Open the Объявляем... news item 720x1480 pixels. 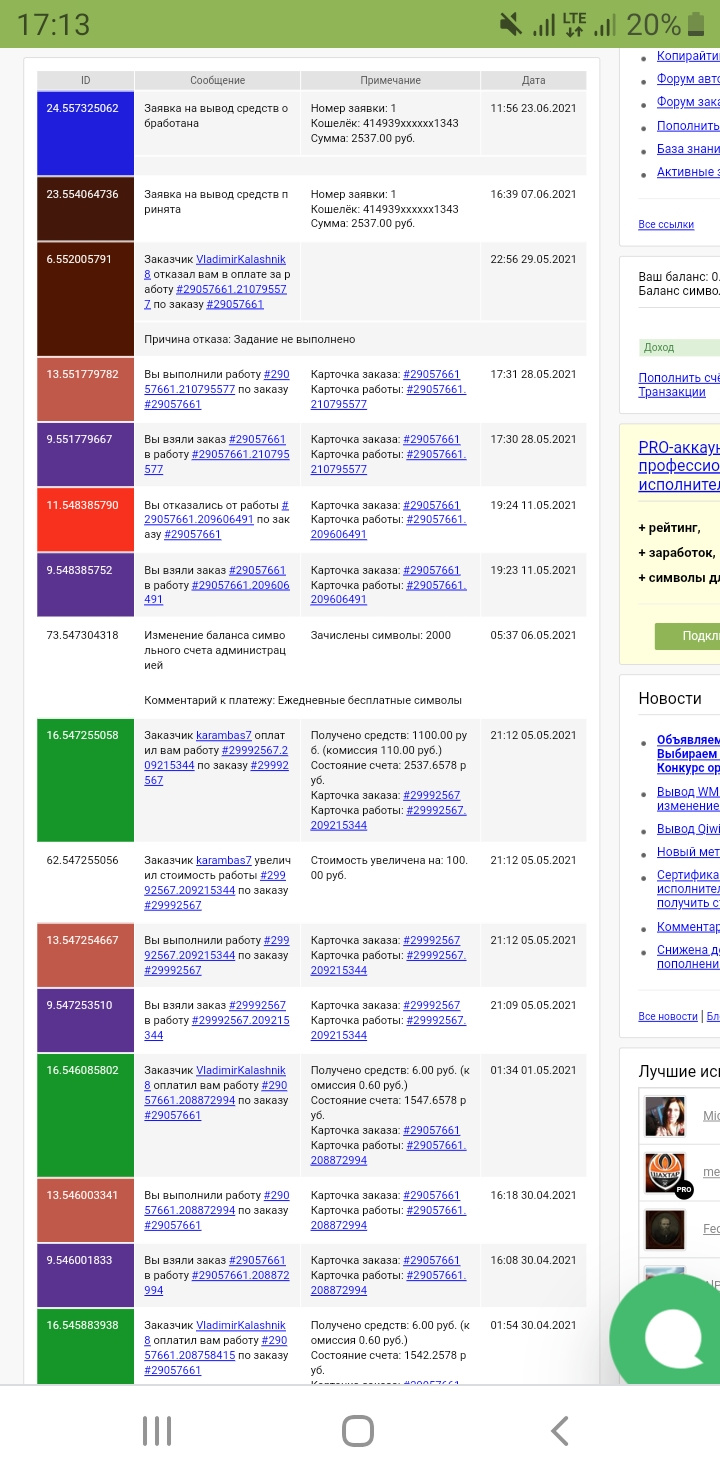tap(688, 755)
